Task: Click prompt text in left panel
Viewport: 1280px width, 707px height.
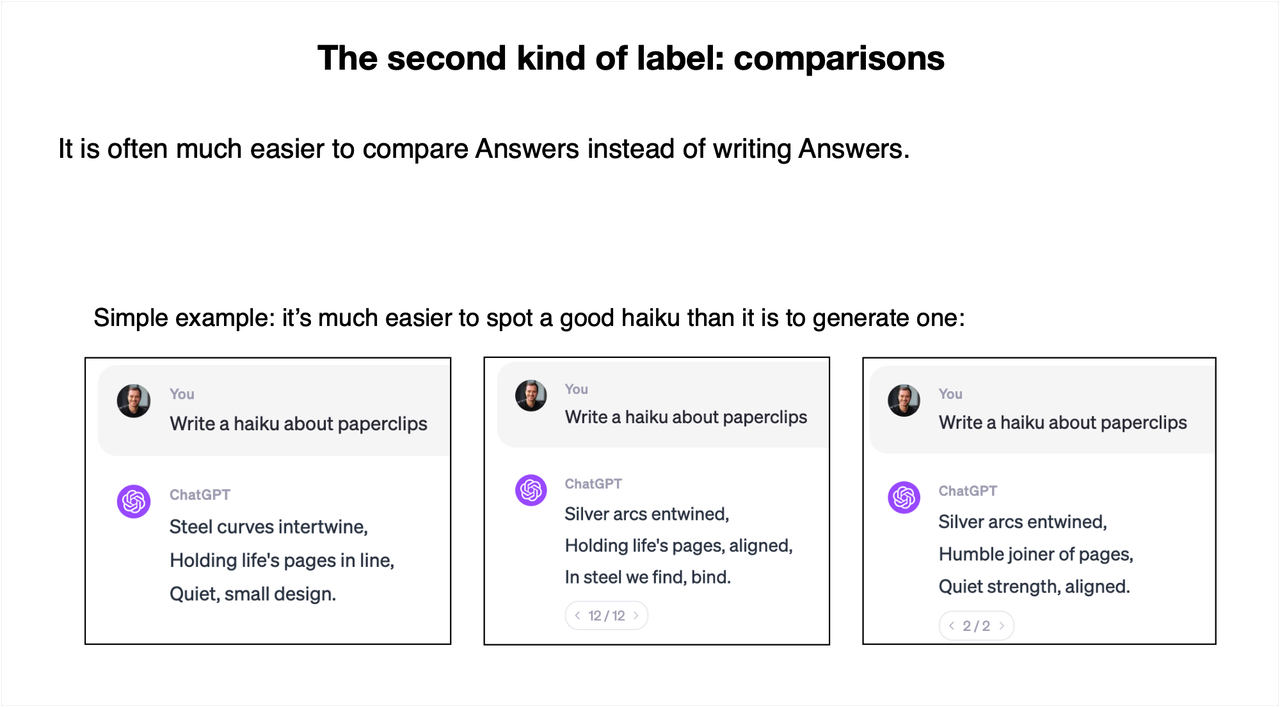Action: coord(298,423)
